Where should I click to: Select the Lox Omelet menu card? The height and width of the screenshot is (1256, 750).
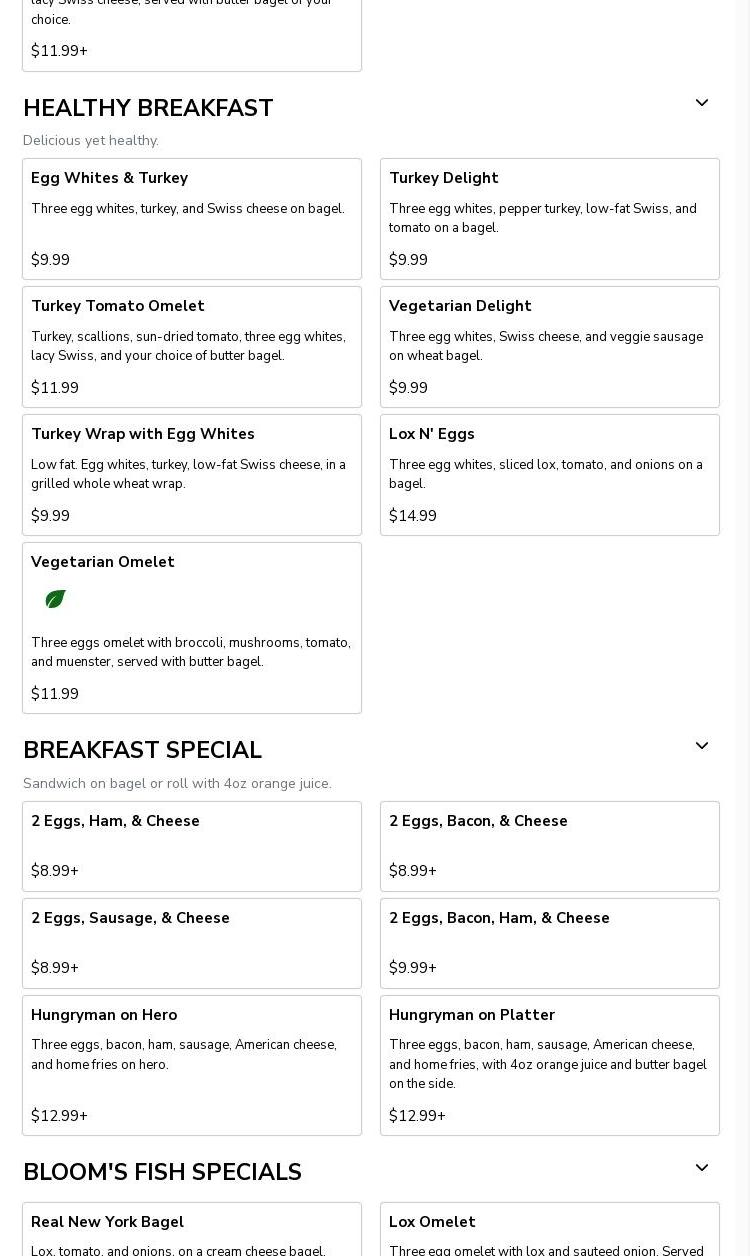(x=549, y=1230)
